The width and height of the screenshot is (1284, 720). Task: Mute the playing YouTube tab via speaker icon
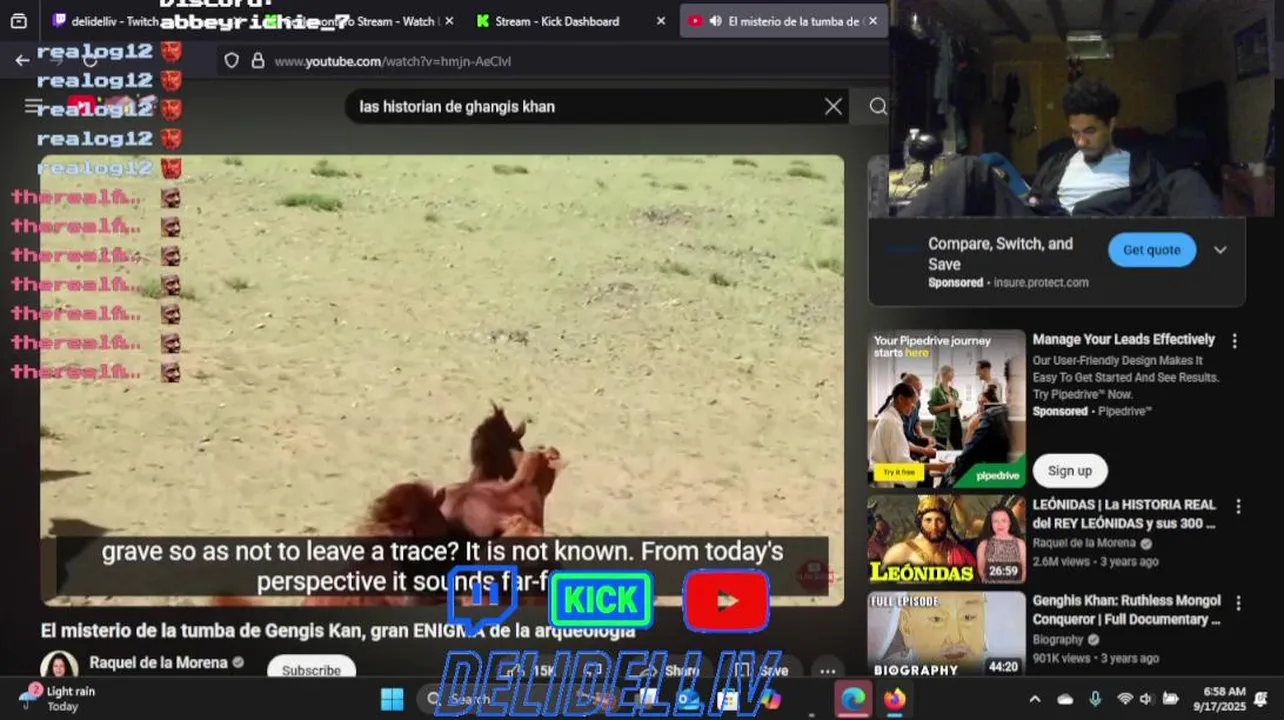coord(716,21)
